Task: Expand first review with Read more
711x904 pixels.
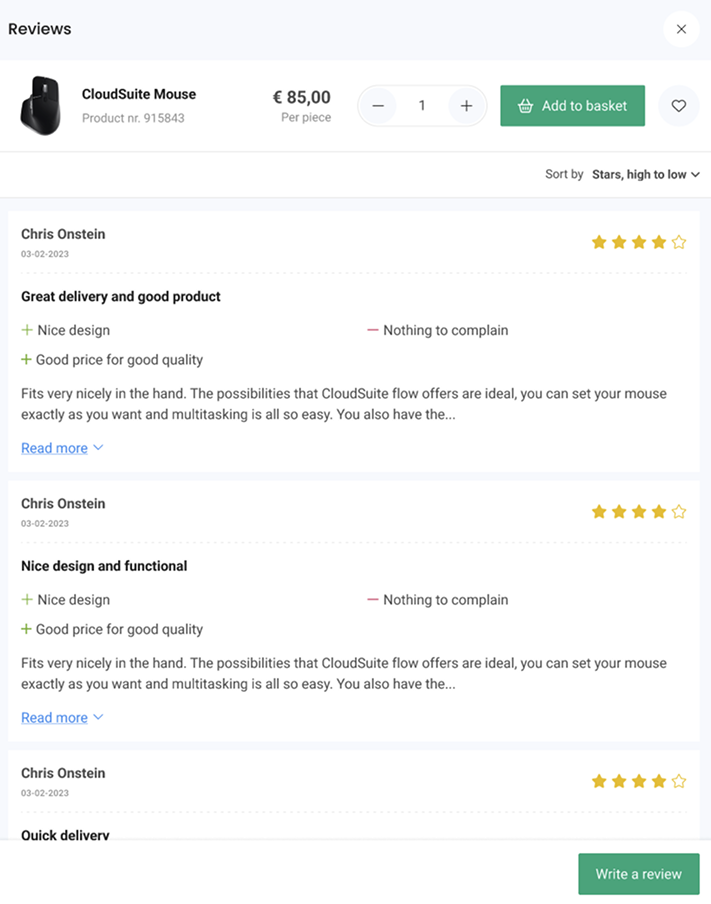Action: (x=54, y=448)
